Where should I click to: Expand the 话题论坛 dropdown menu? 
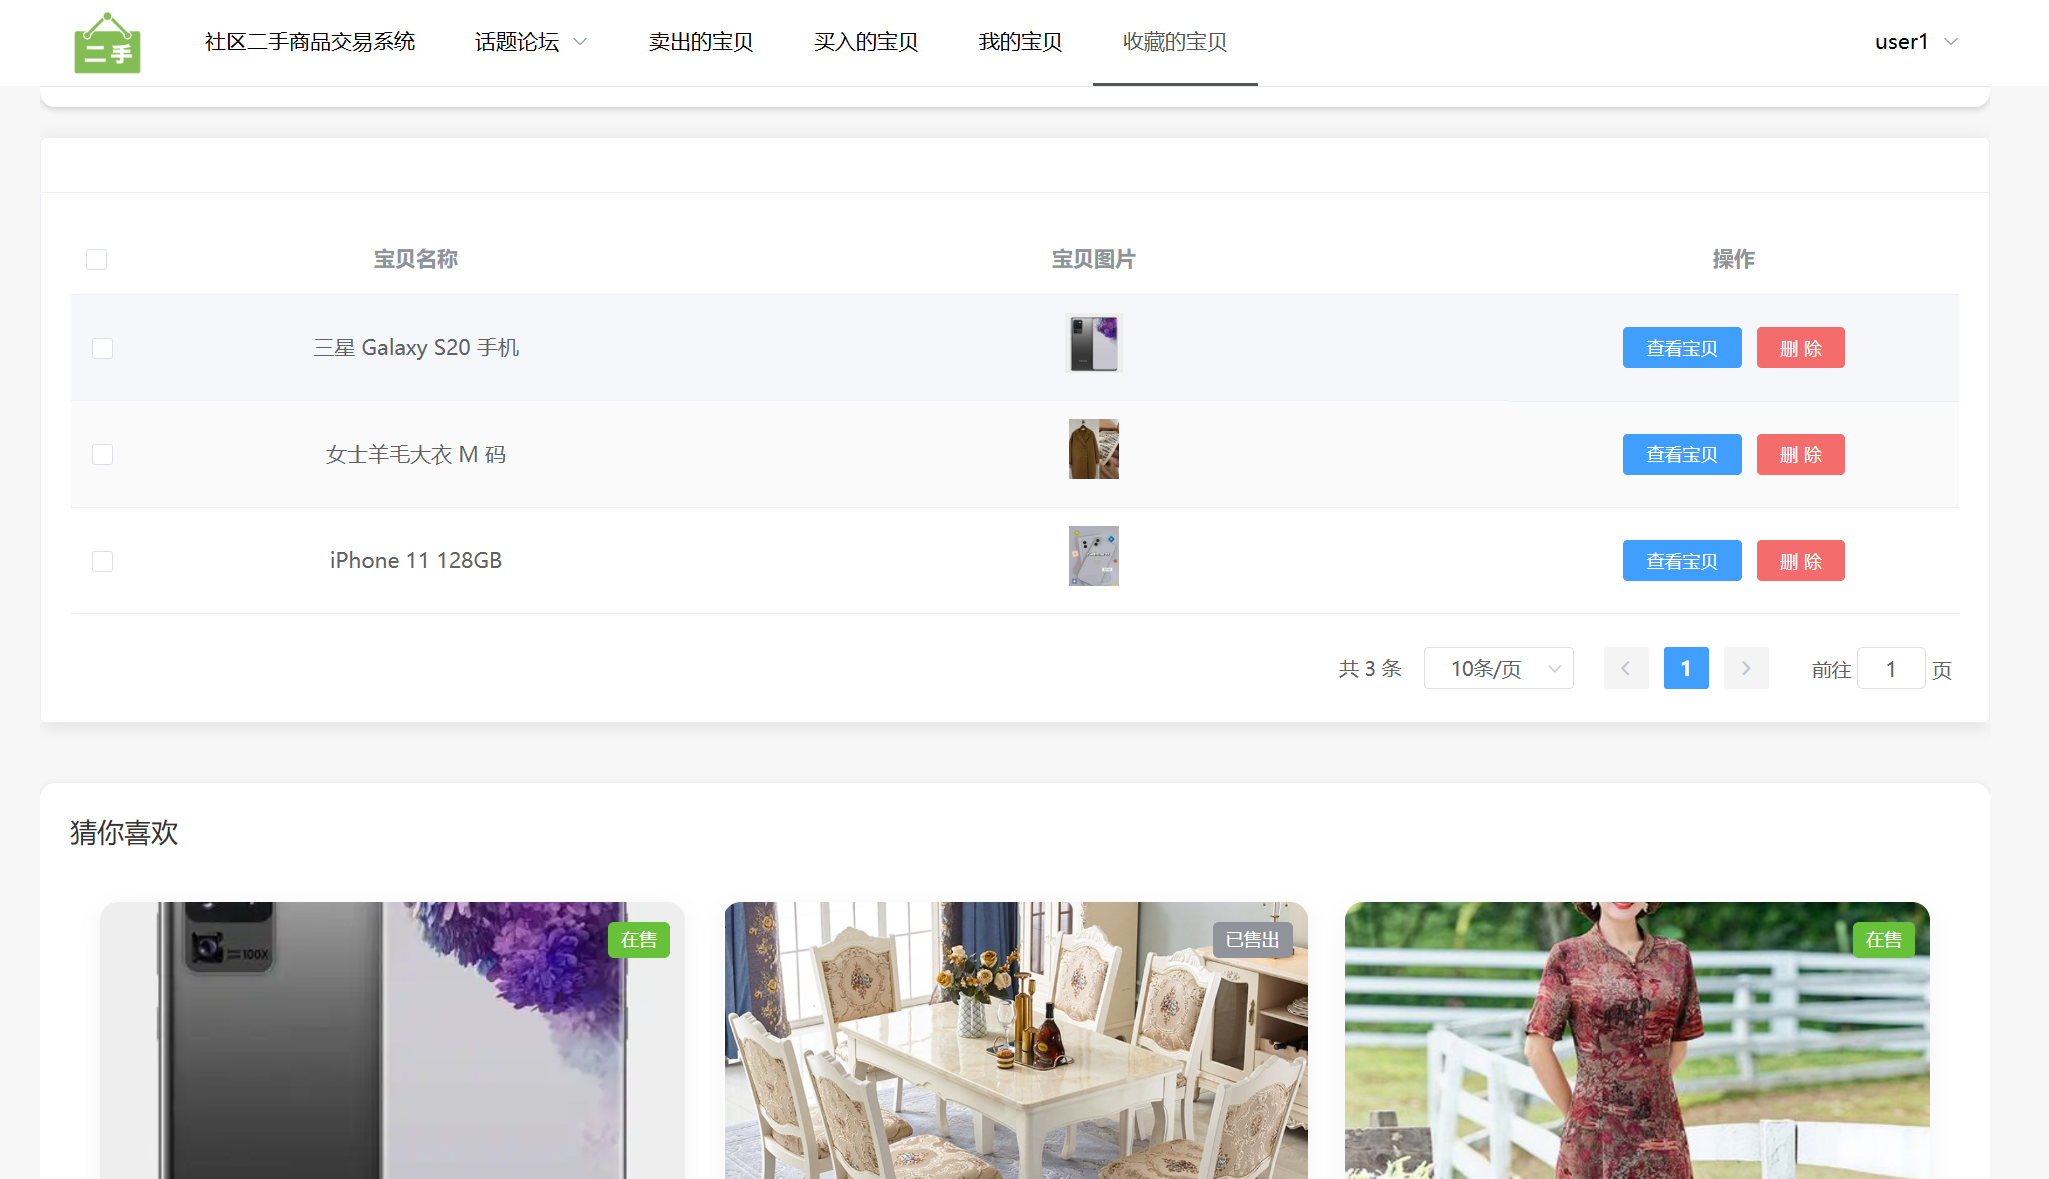click(531, 42)
